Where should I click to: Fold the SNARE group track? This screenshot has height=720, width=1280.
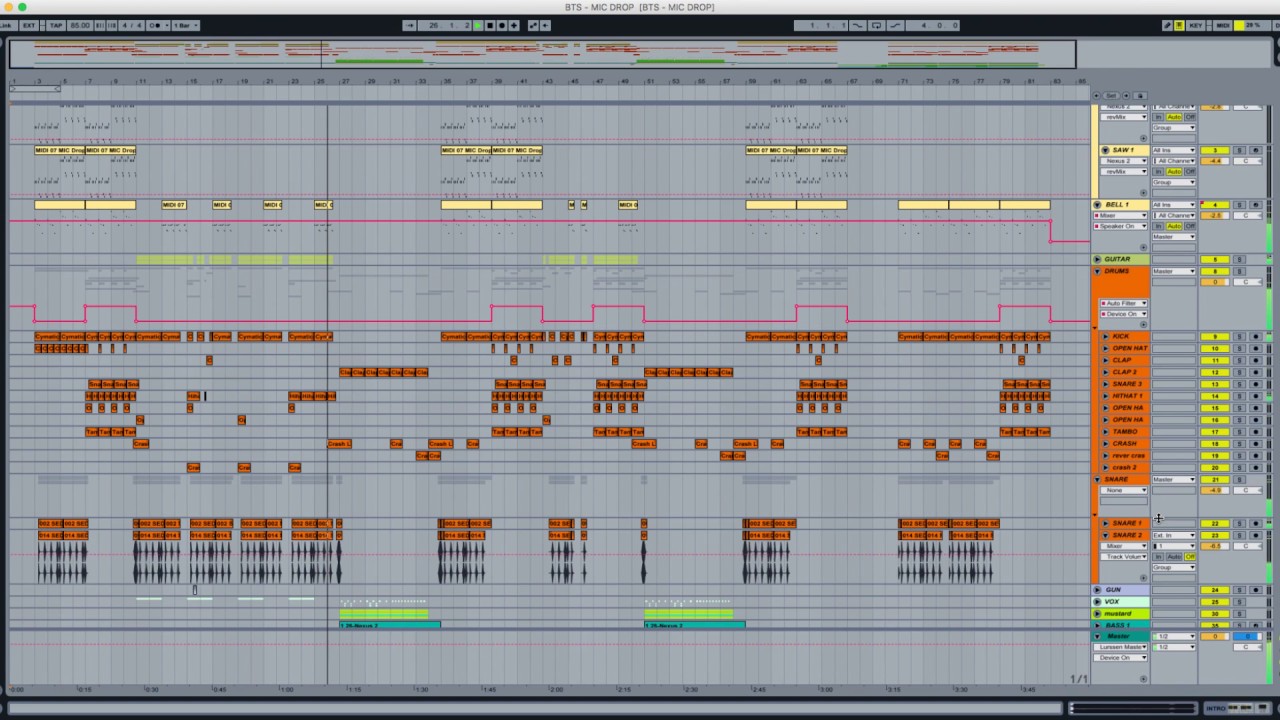[x=1097, y=479]
